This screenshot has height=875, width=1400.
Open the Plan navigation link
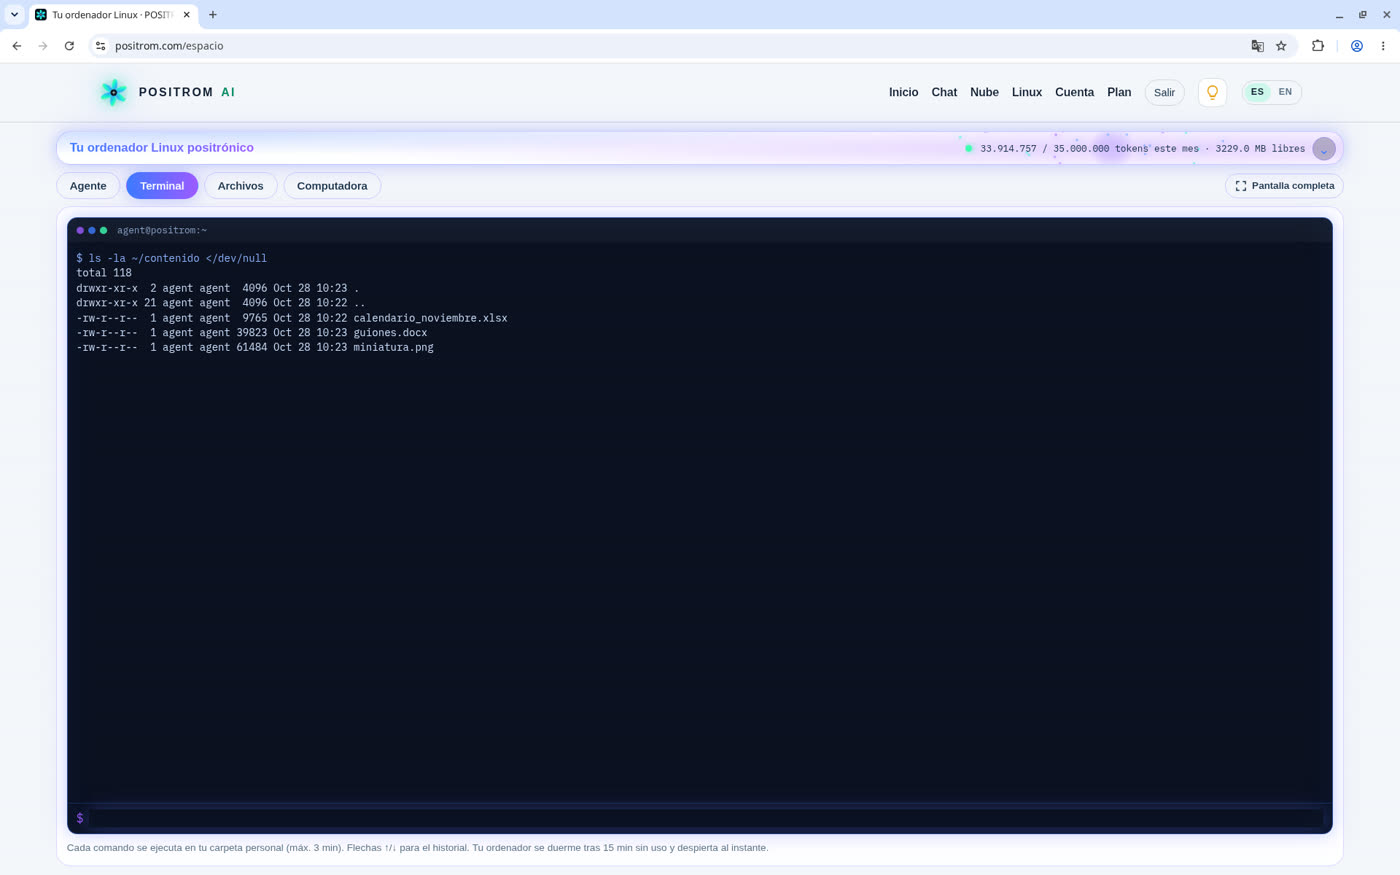[x=1119, y=93]
